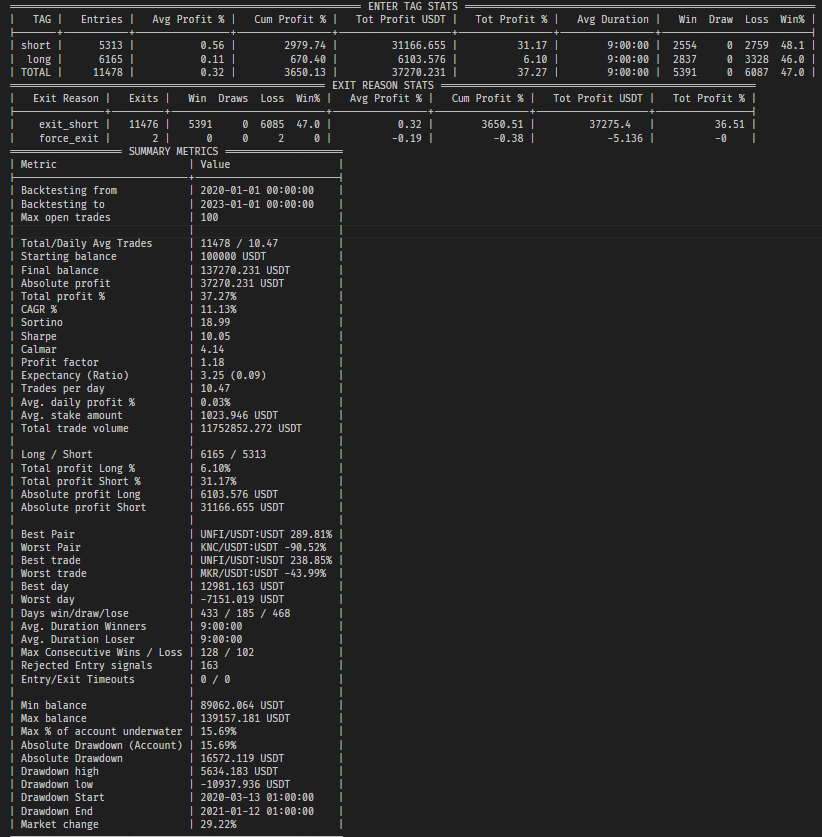Screen dimensions: 822x837
Task: Click Min balance value 89062.064 USDT
Action: (x=242, y=706)
